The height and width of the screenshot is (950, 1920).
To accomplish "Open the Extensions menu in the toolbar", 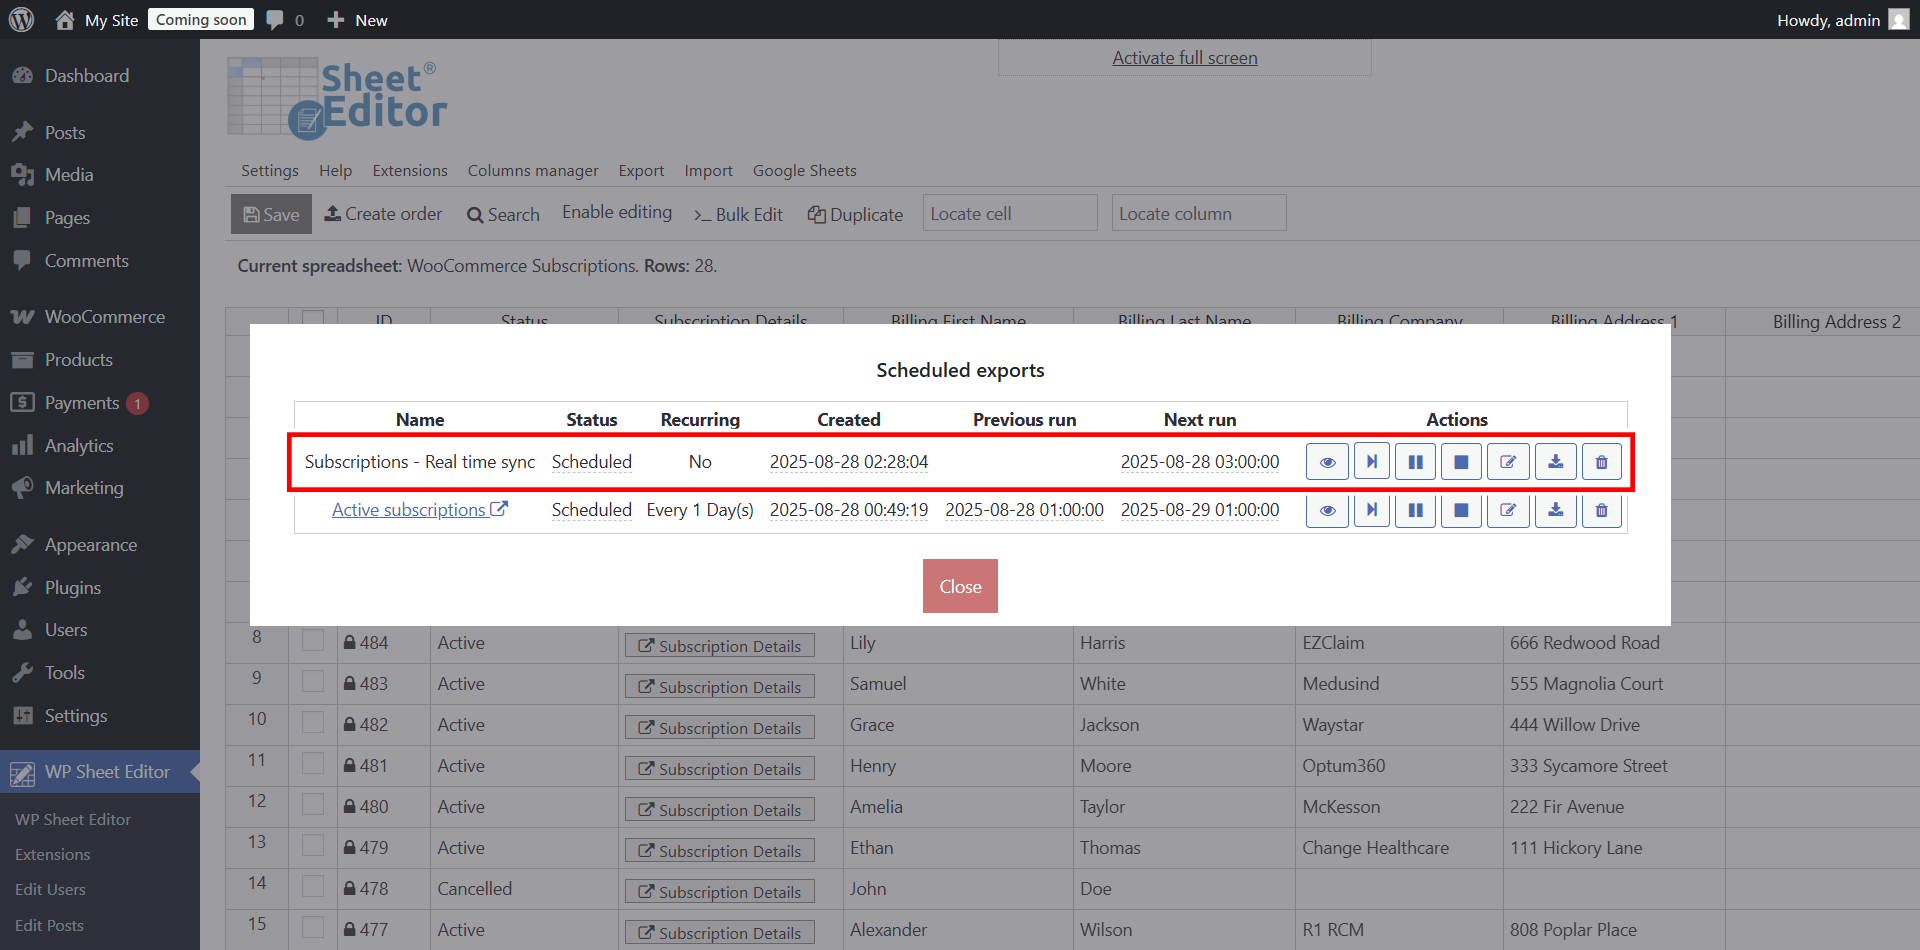I will click(410, 171).
